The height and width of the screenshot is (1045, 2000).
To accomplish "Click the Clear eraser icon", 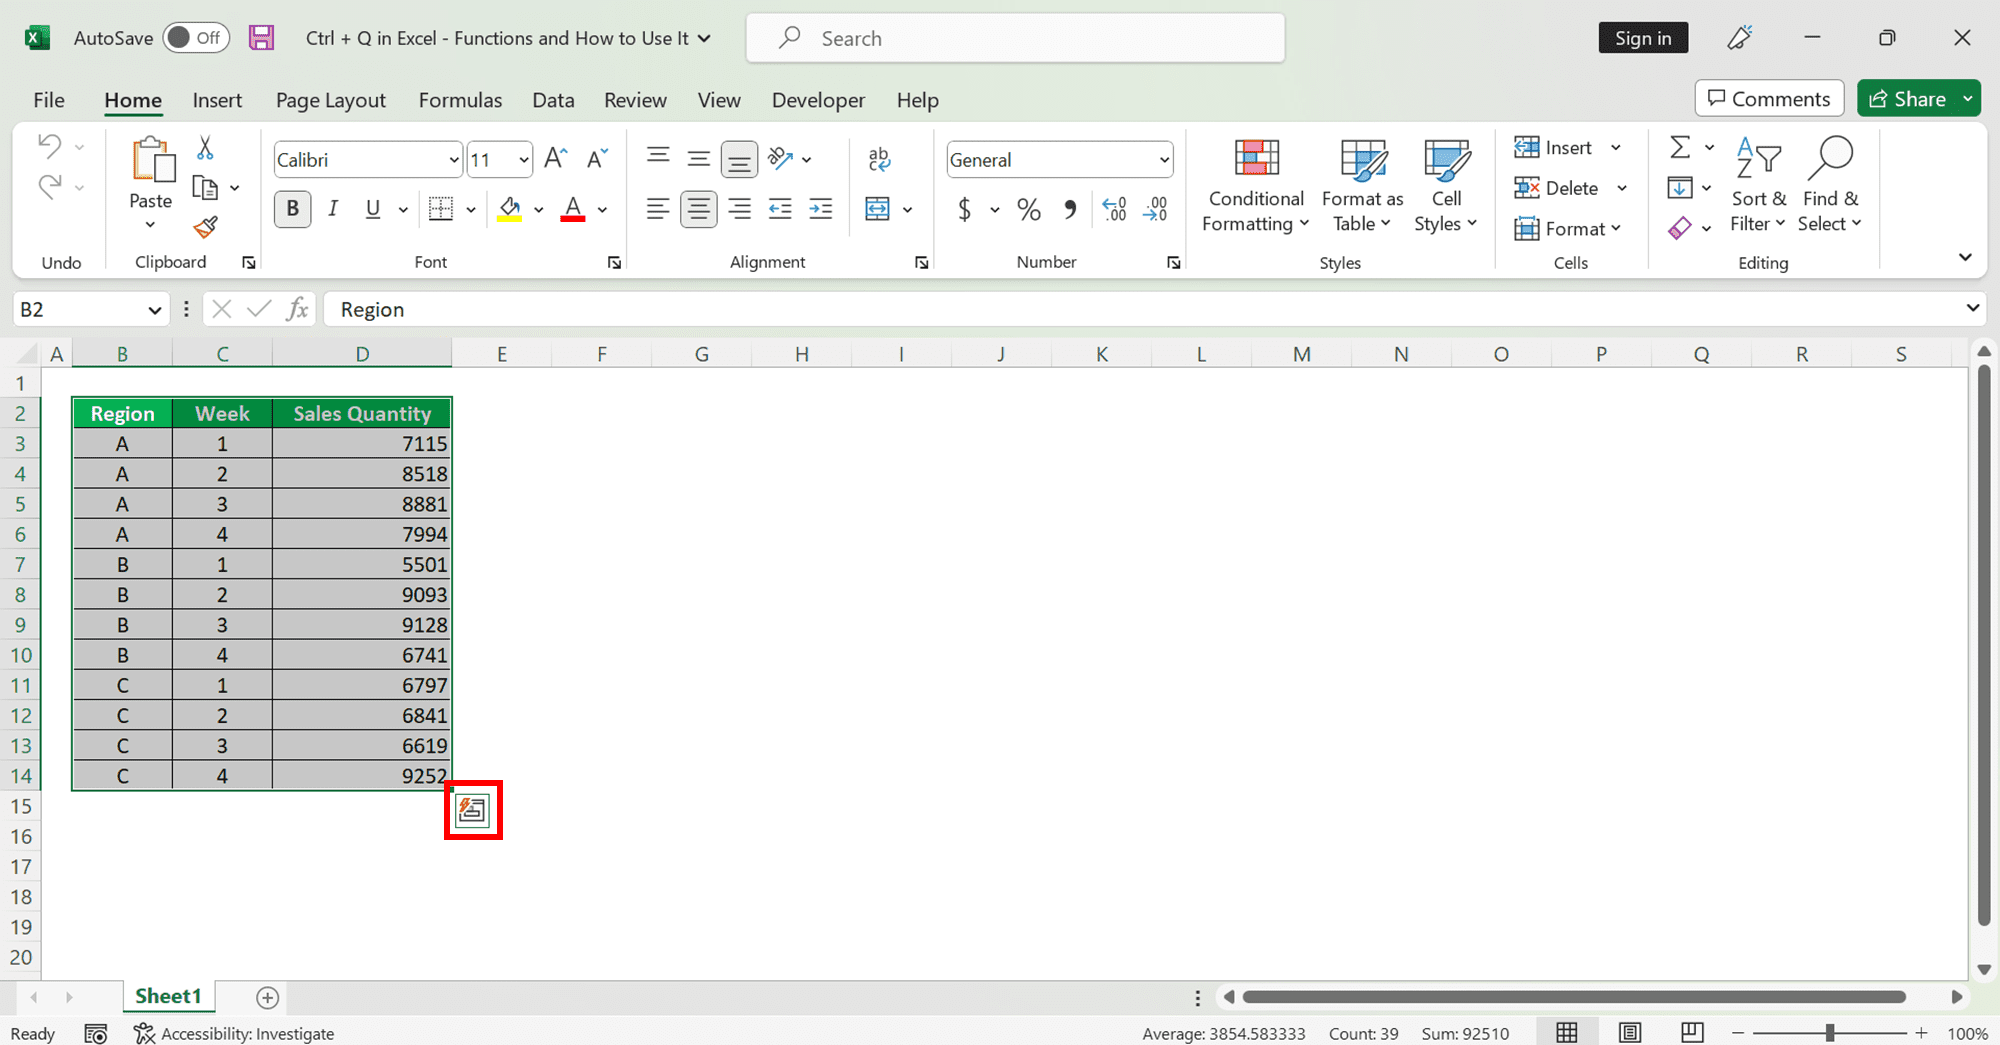I will [1680, 228].
